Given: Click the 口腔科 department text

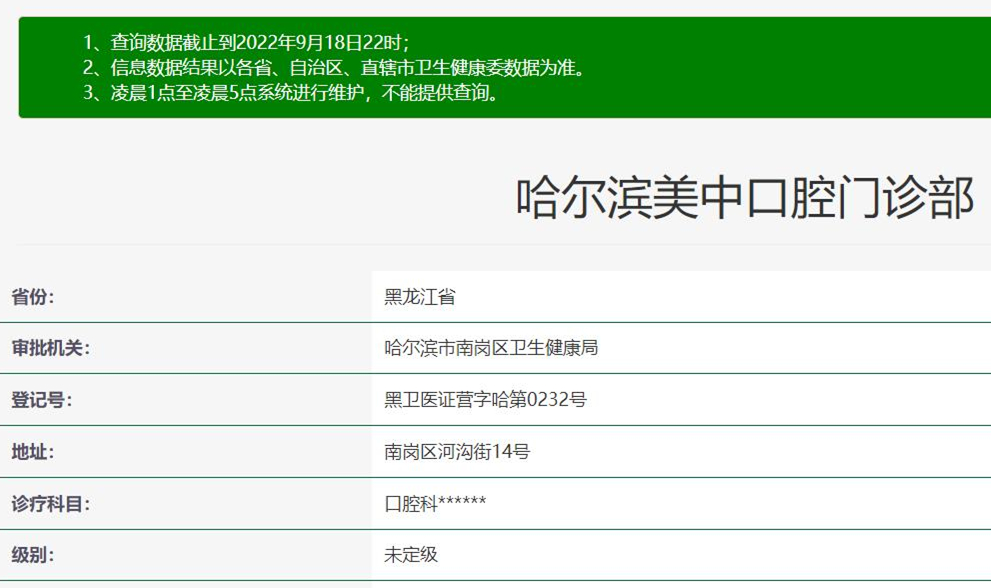Looking at the screenshot, I should (411, 504).
